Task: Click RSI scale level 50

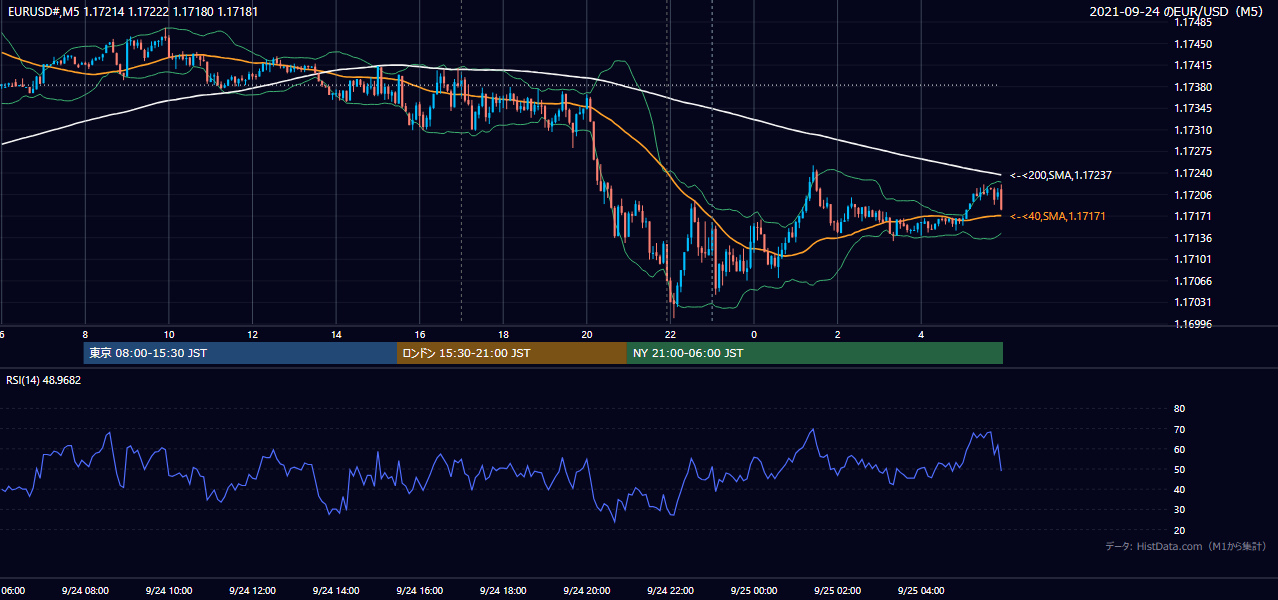Action: pos(1179,469)
